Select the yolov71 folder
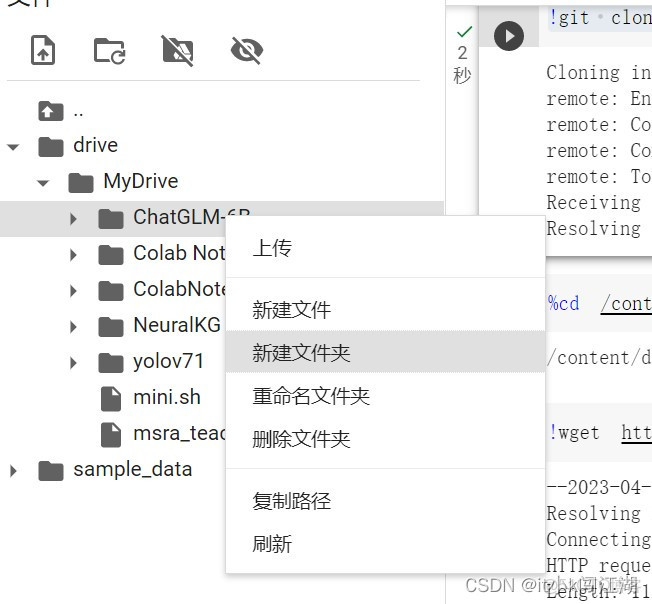 point(168,361)
